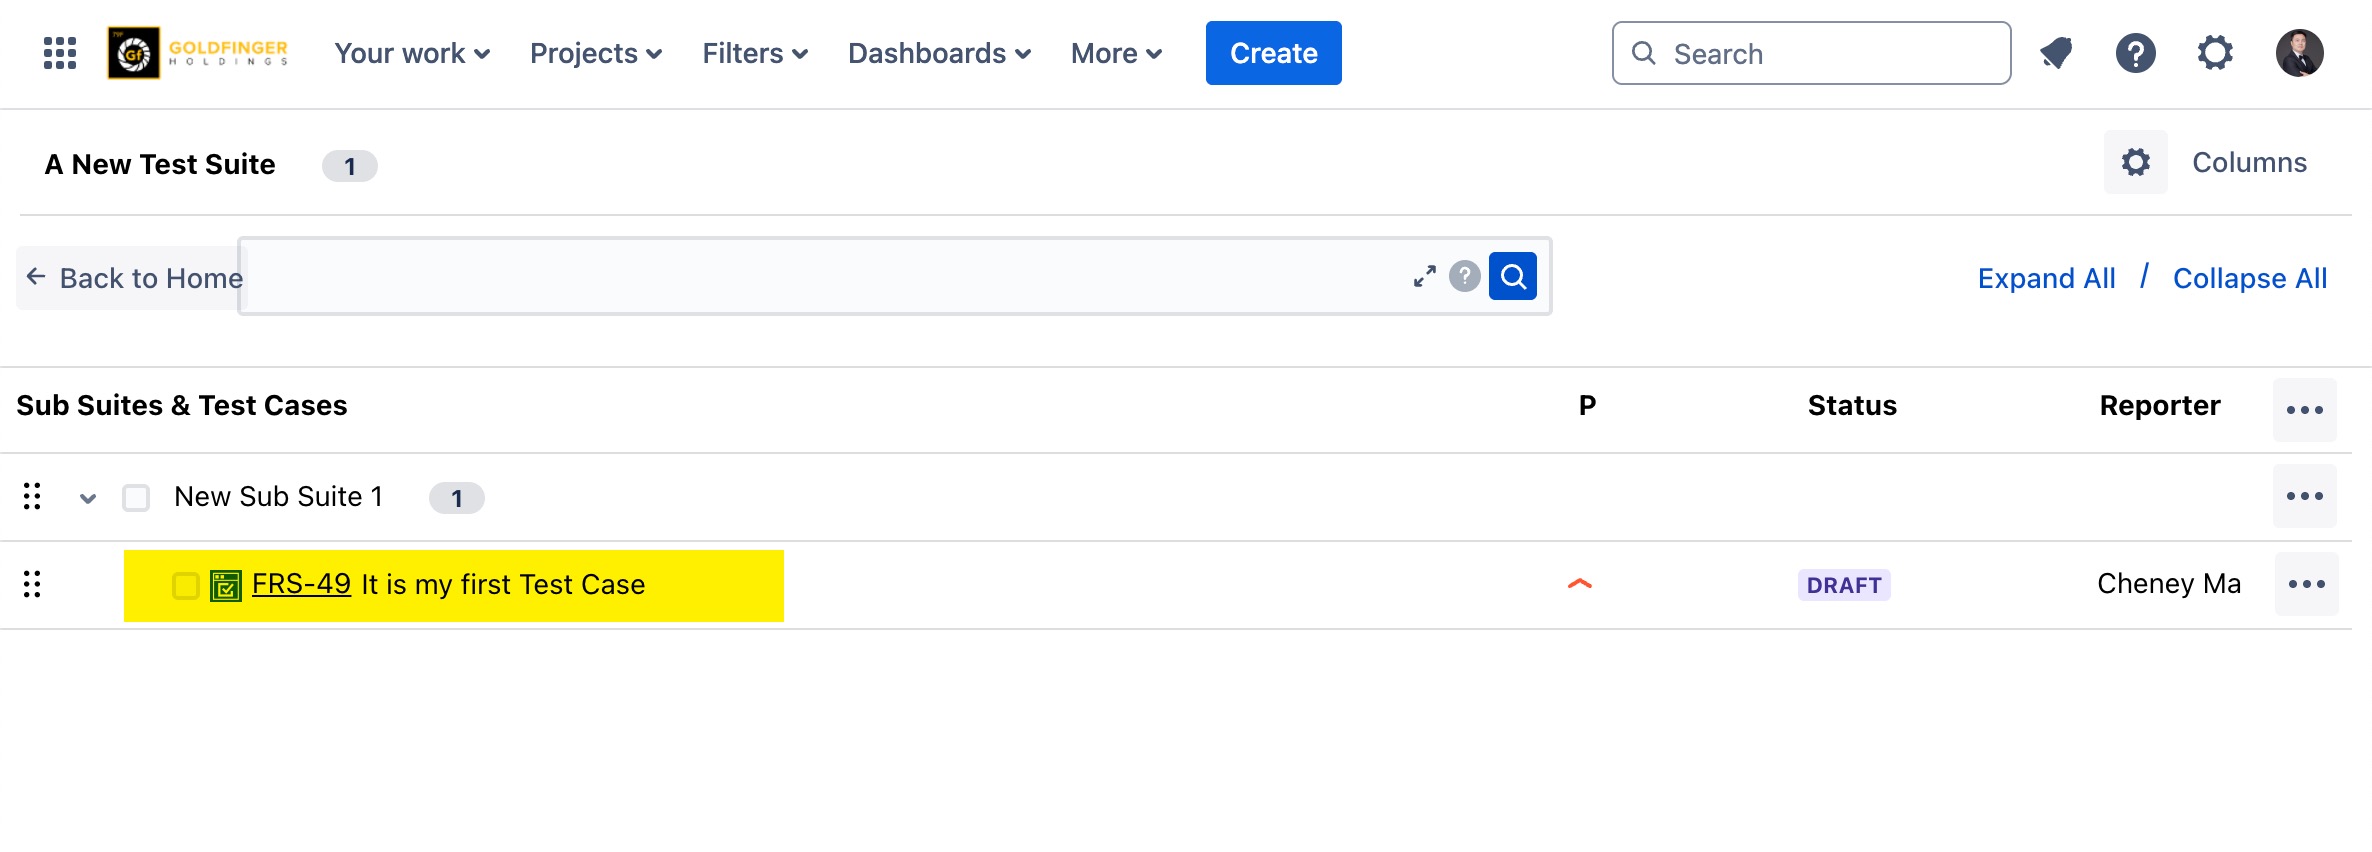Click the user profile avatar

pyautogui.click(x=2299, y=53)
